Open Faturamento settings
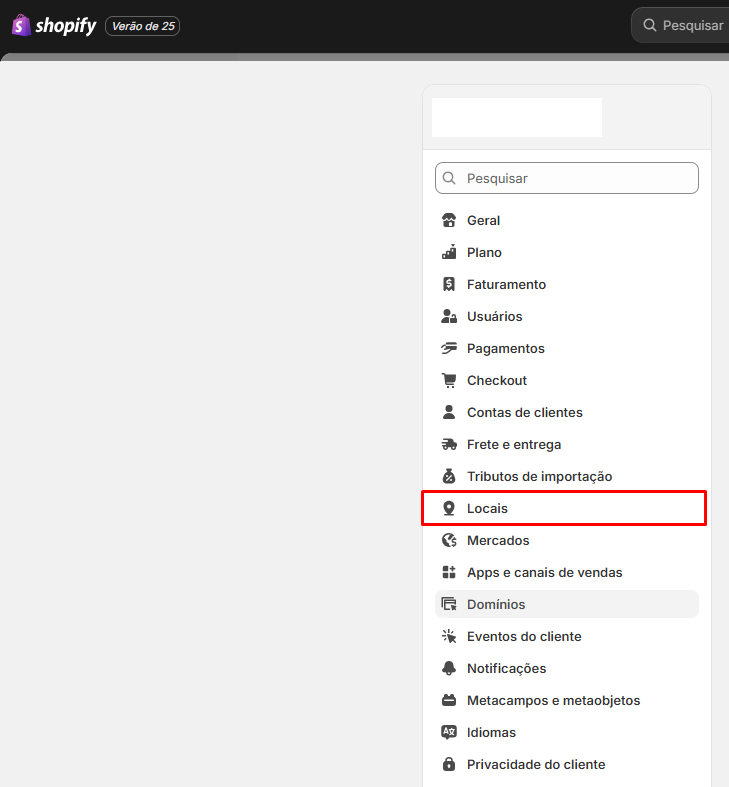 567,285
